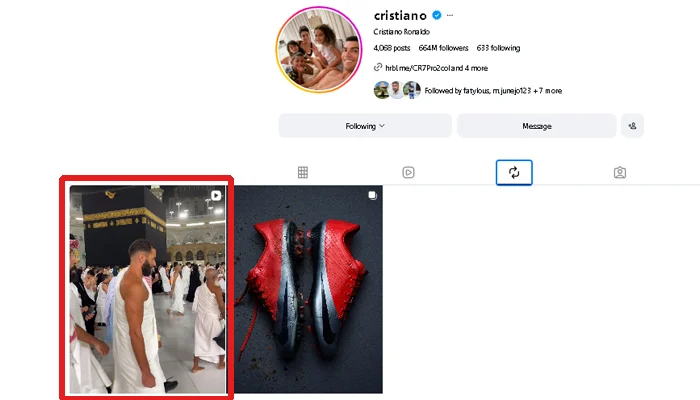Open the tagged photos tab icon

(x=620, y=172)
